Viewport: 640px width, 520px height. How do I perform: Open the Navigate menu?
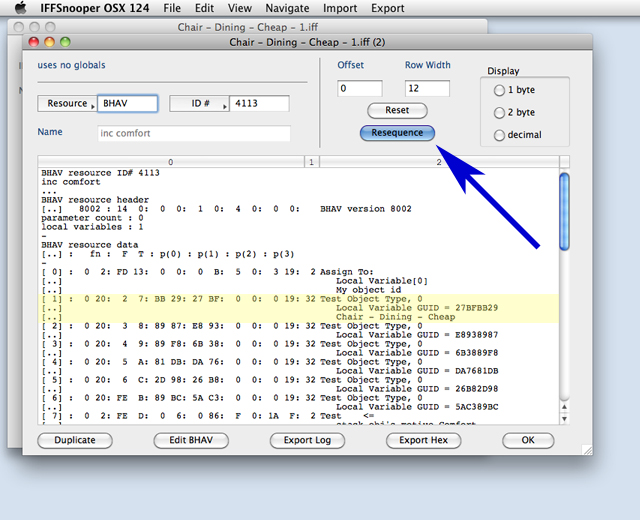[285, 8]
